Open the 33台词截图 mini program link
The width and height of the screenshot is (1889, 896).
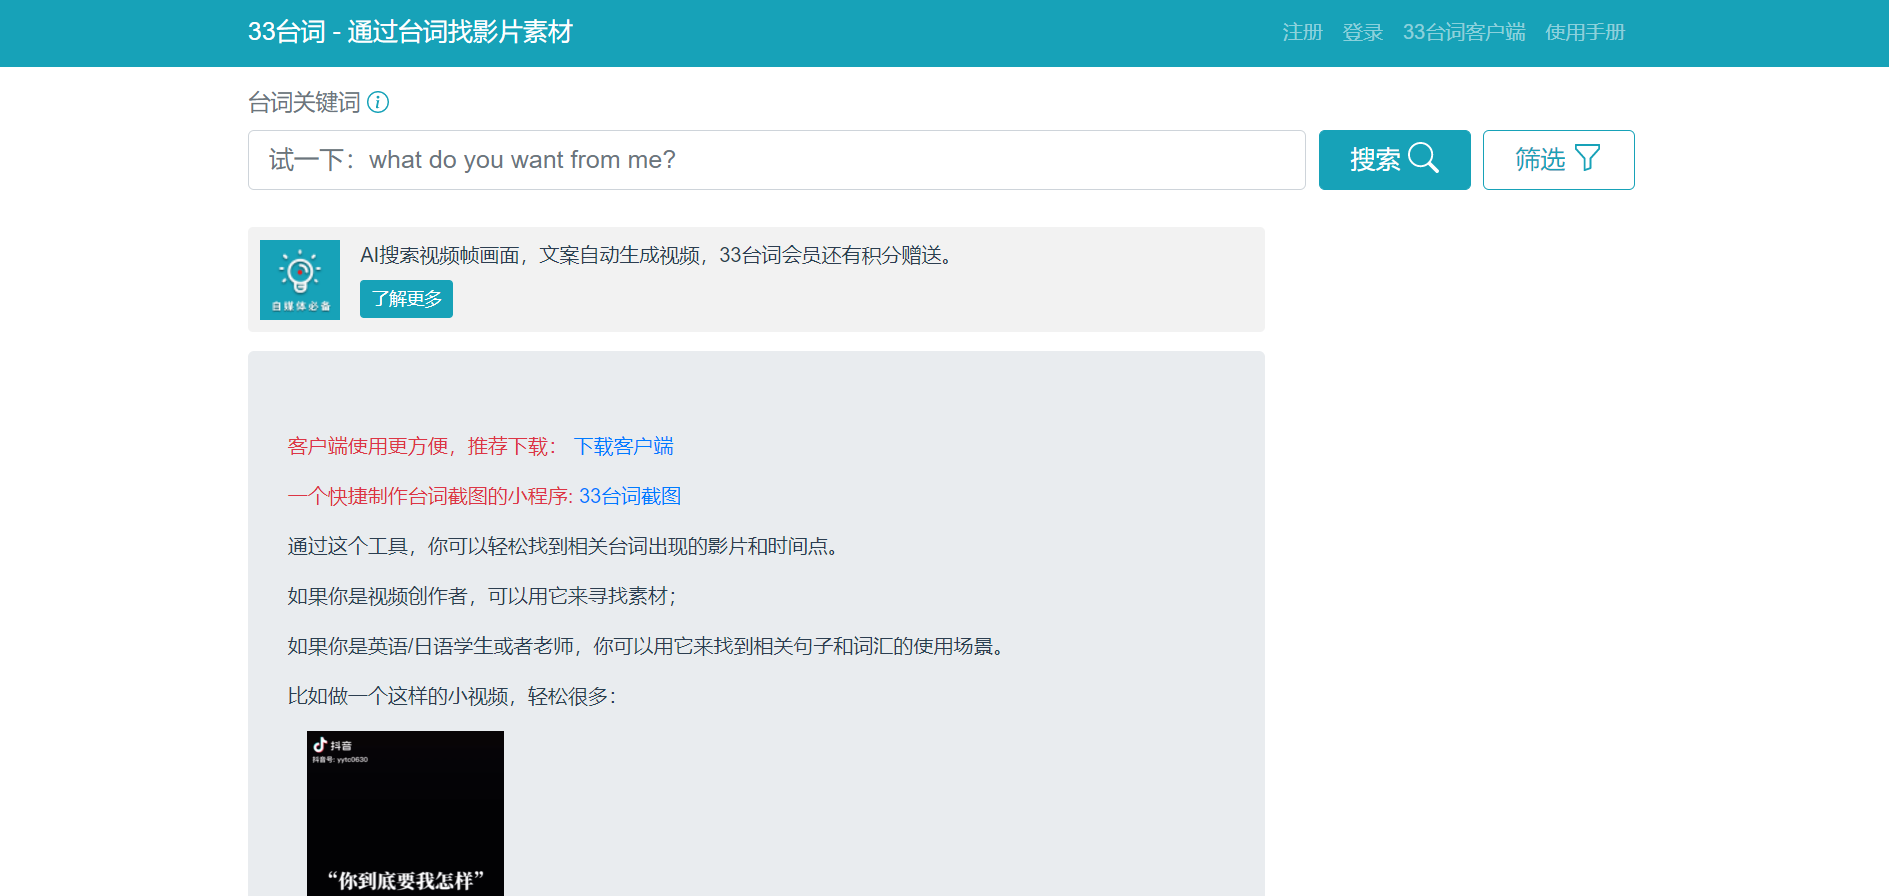coord(630,496)
